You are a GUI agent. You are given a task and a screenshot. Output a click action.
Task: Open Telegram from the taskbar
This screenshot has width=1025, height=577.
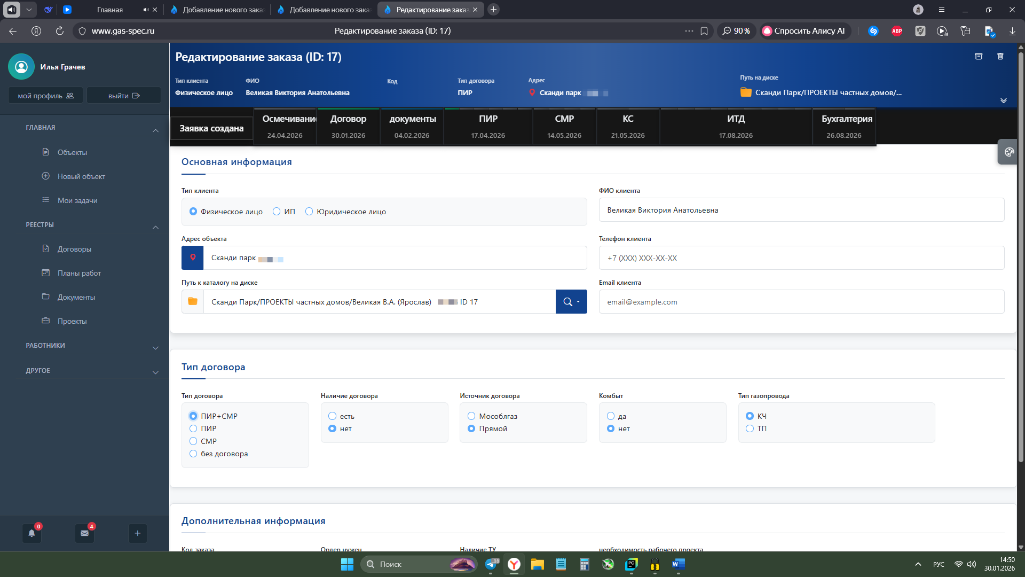pos(491,564)
